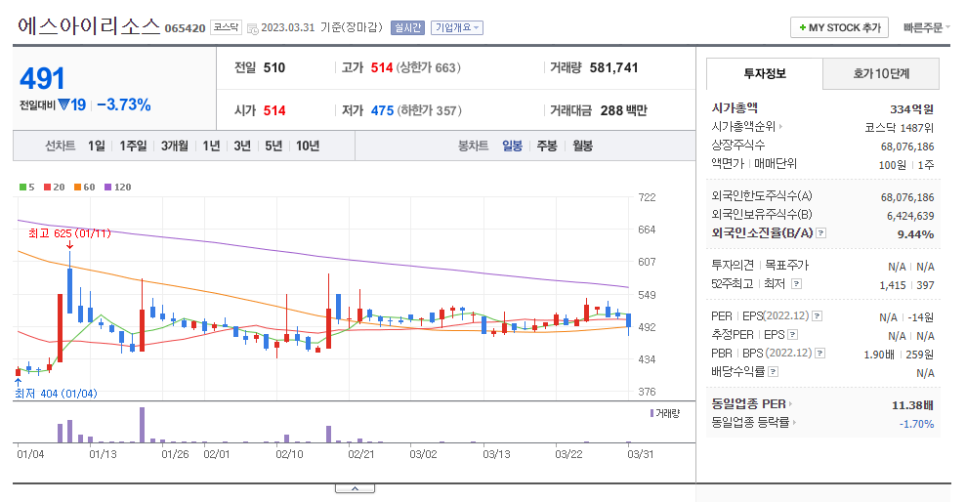Open help icon next to 추정PER EPS
The height and width of the screenshot is (502, 966).
tap(793, 334)
